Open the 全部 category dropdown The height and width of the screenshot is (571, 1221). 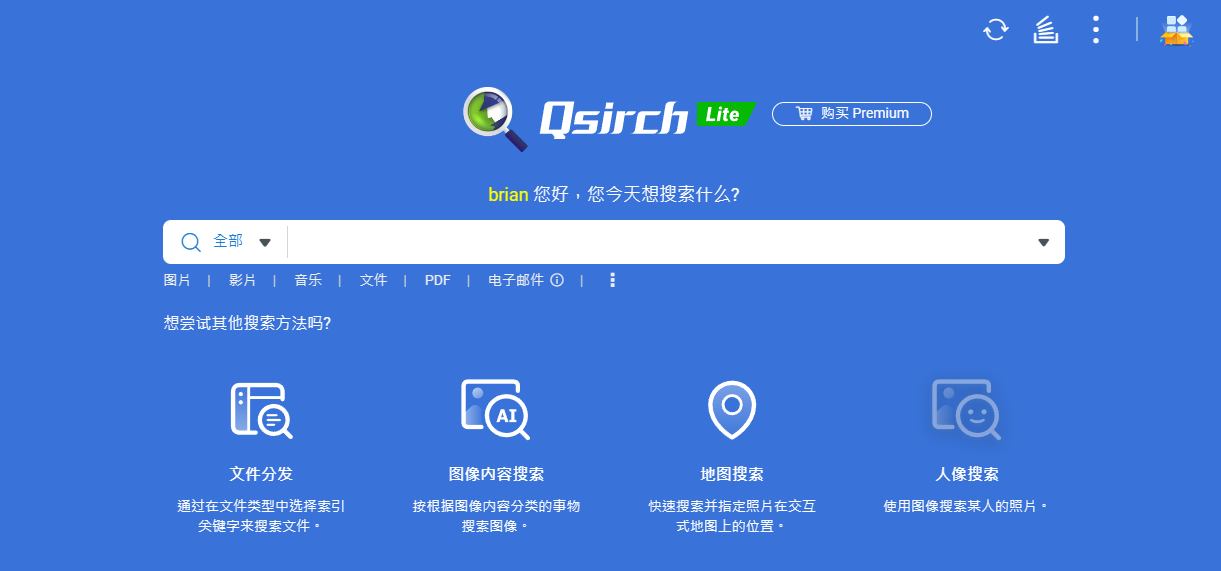click(241, 242)
